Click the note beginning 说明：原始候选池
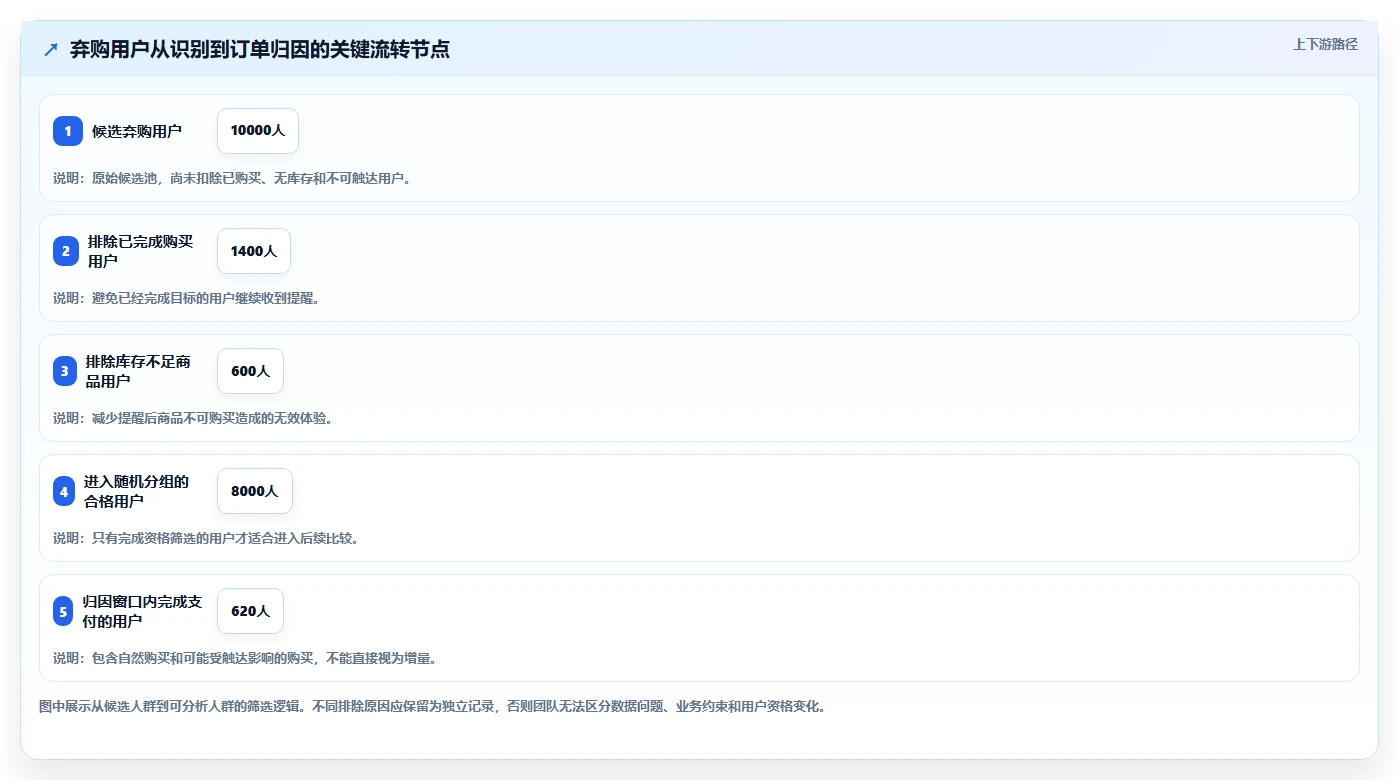This screenshot has height=780, width=1399. tap(232, 178)
